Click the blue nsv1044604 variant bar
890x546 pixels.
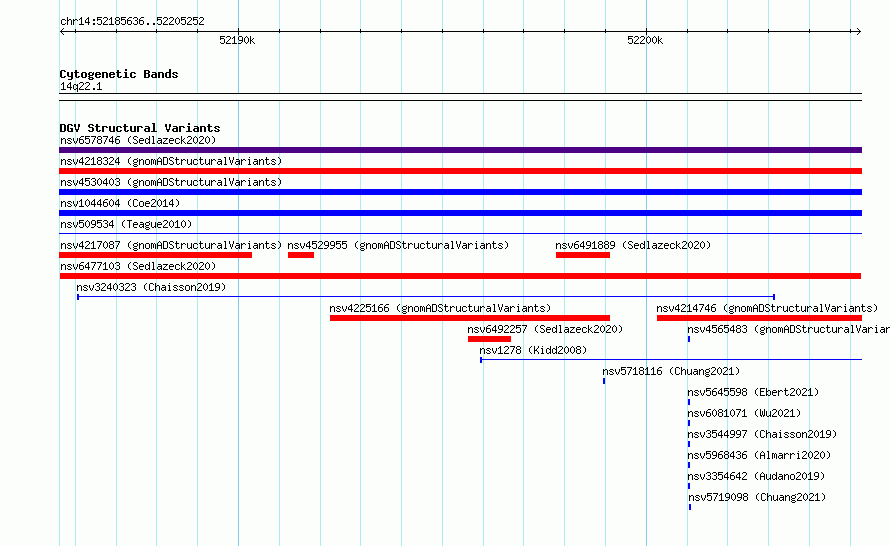(x=460, y=213)
